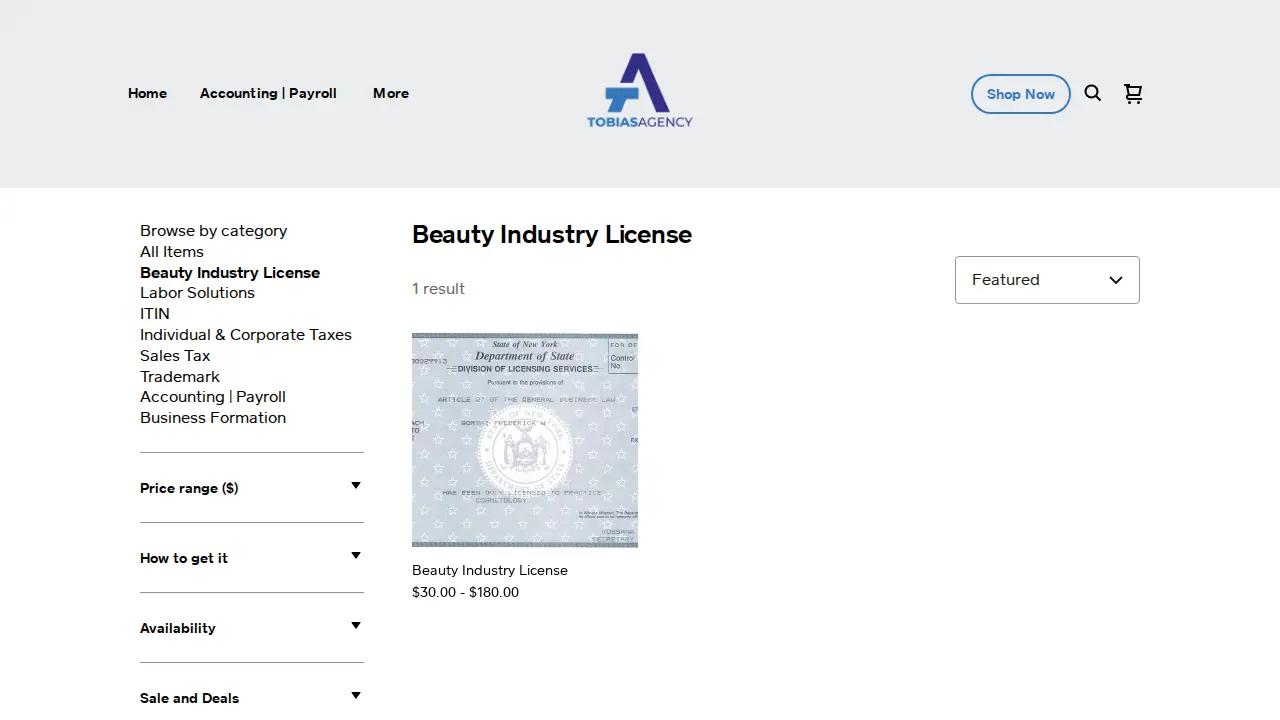Click the Browse by category heading
Viewport: 1280px width, 720px height.
(x=213, y=231)
